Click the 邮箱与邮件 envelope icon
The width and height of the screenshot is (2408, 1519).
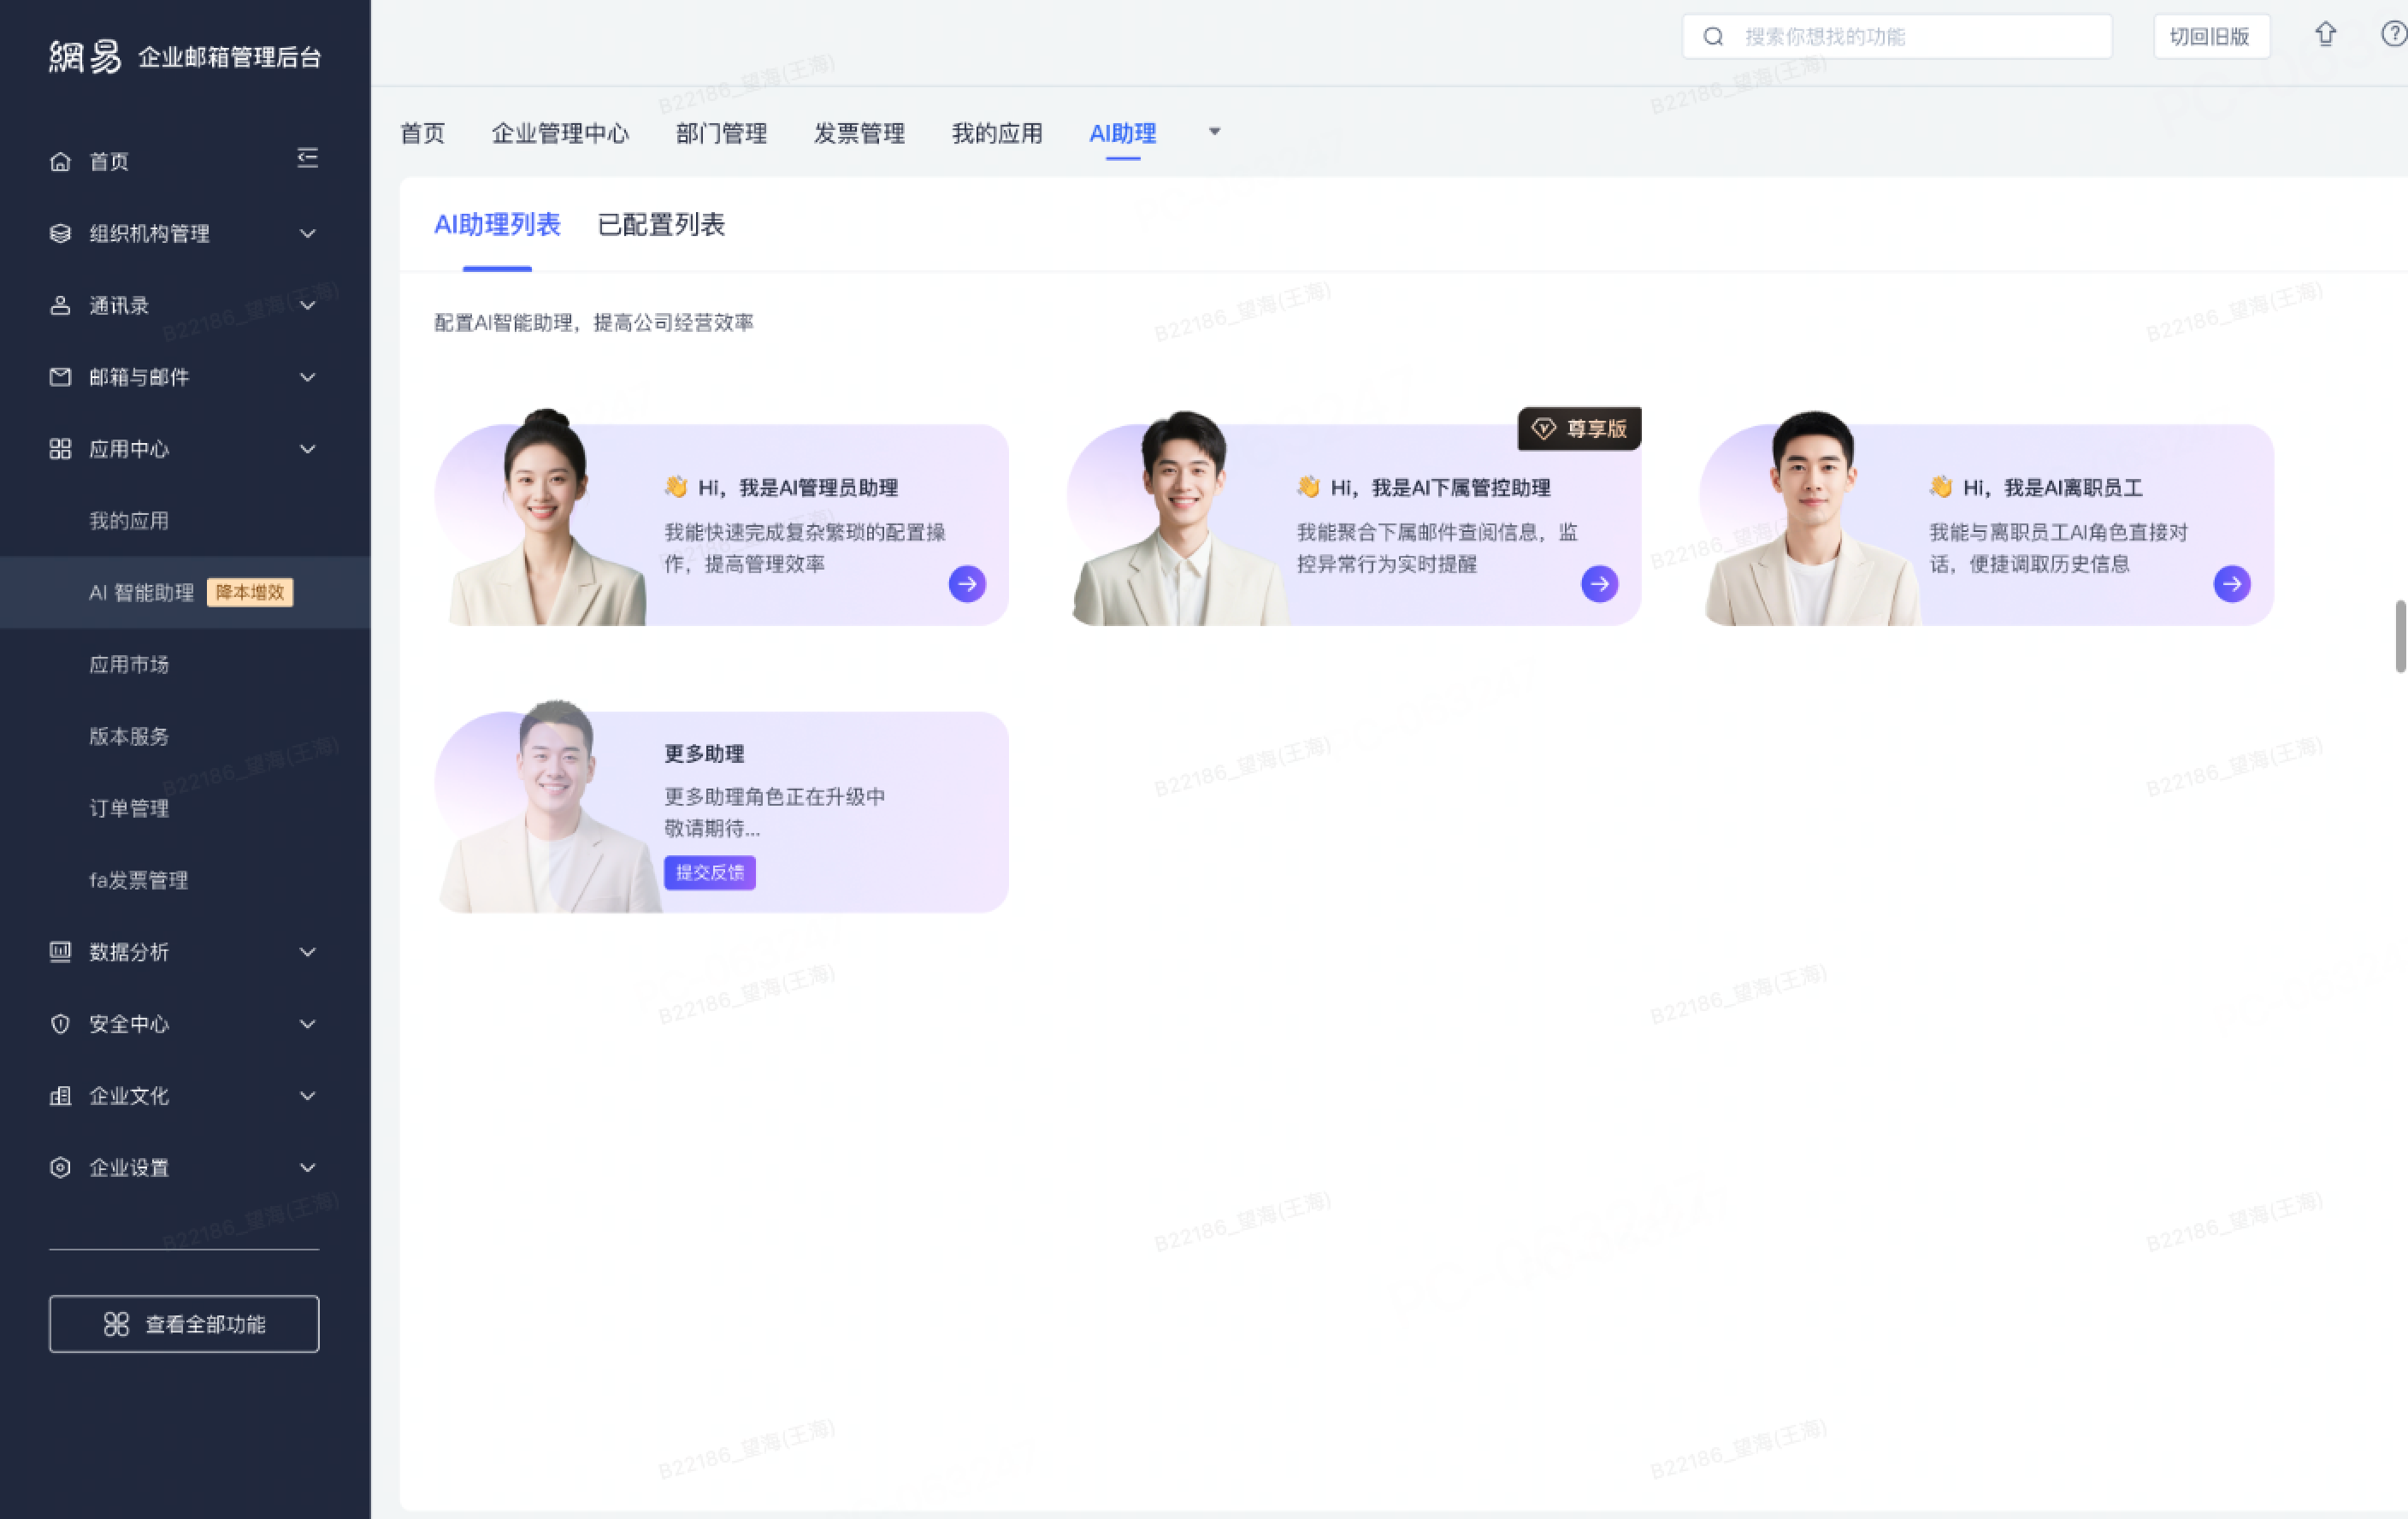(x=60, y=377)
